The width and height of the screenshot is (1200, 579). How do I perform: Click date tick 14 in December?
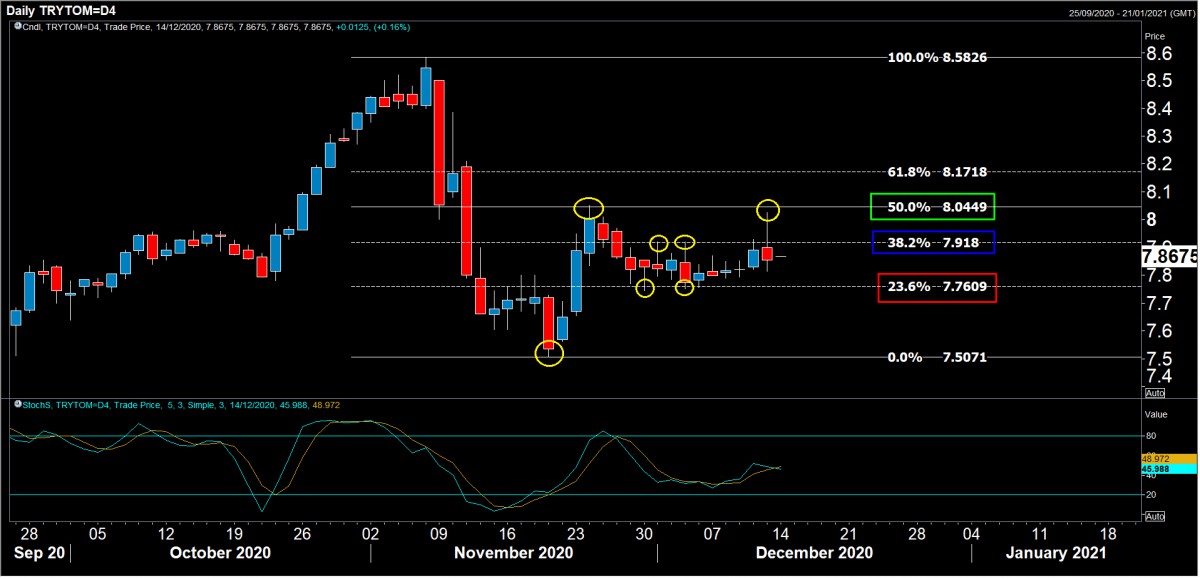[779, 534]
